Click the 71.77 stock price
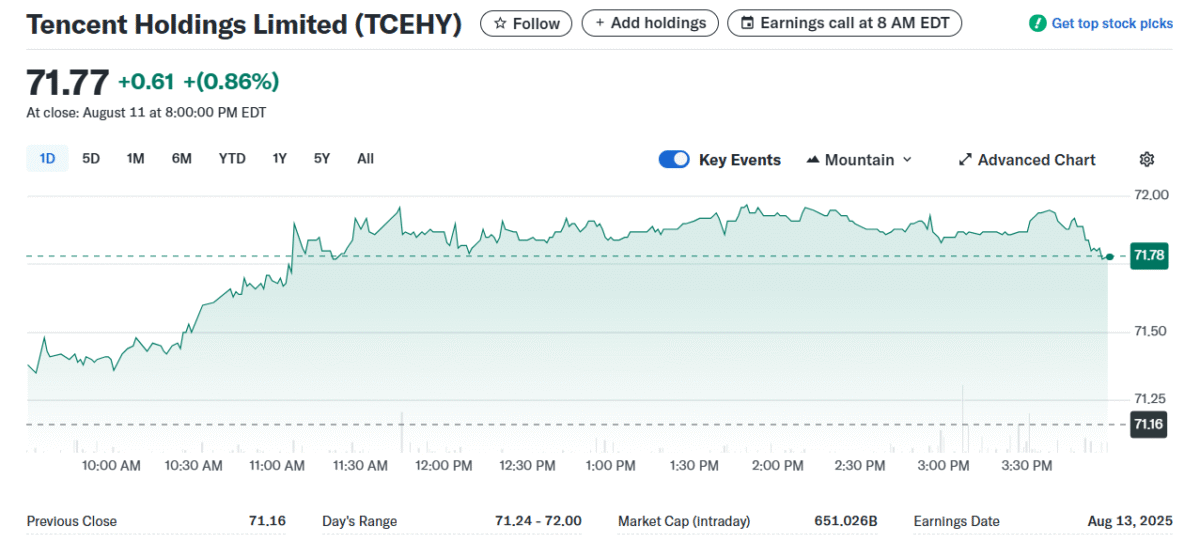The image size is (1200, 542). (67, 82)
